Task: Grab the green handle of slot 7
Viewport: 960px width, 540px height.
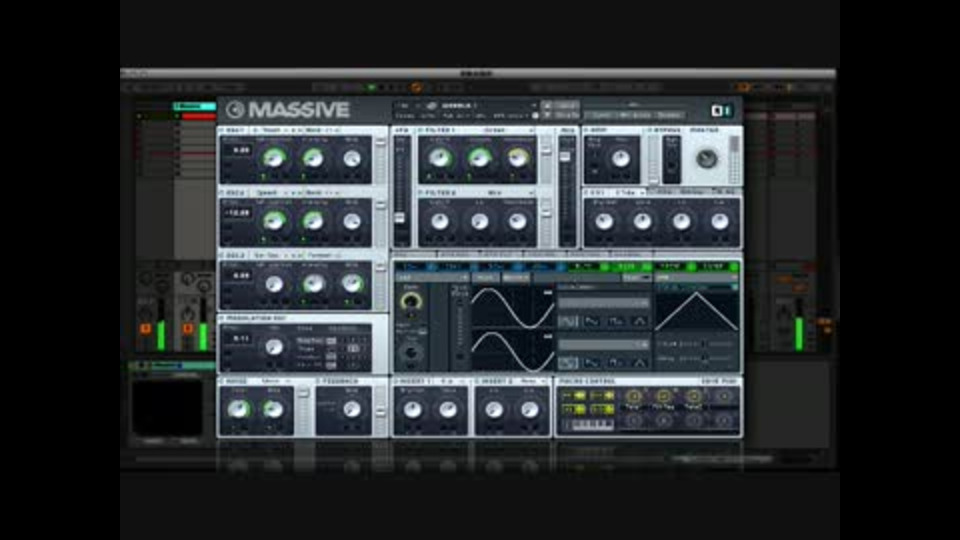Action: 691,267
